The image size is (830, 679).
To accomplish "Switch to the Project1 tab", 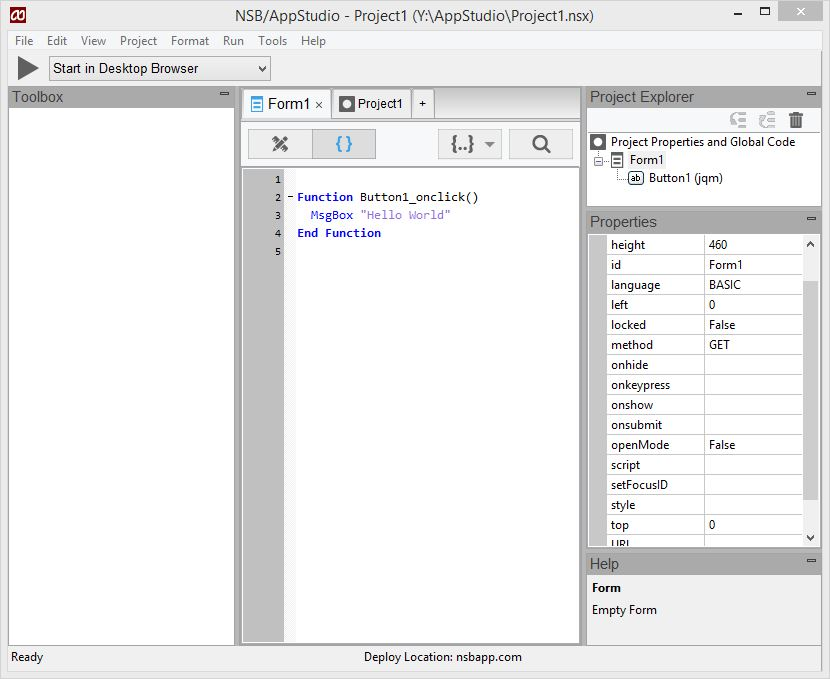I will pyautogui.click(x=371, y=104).
